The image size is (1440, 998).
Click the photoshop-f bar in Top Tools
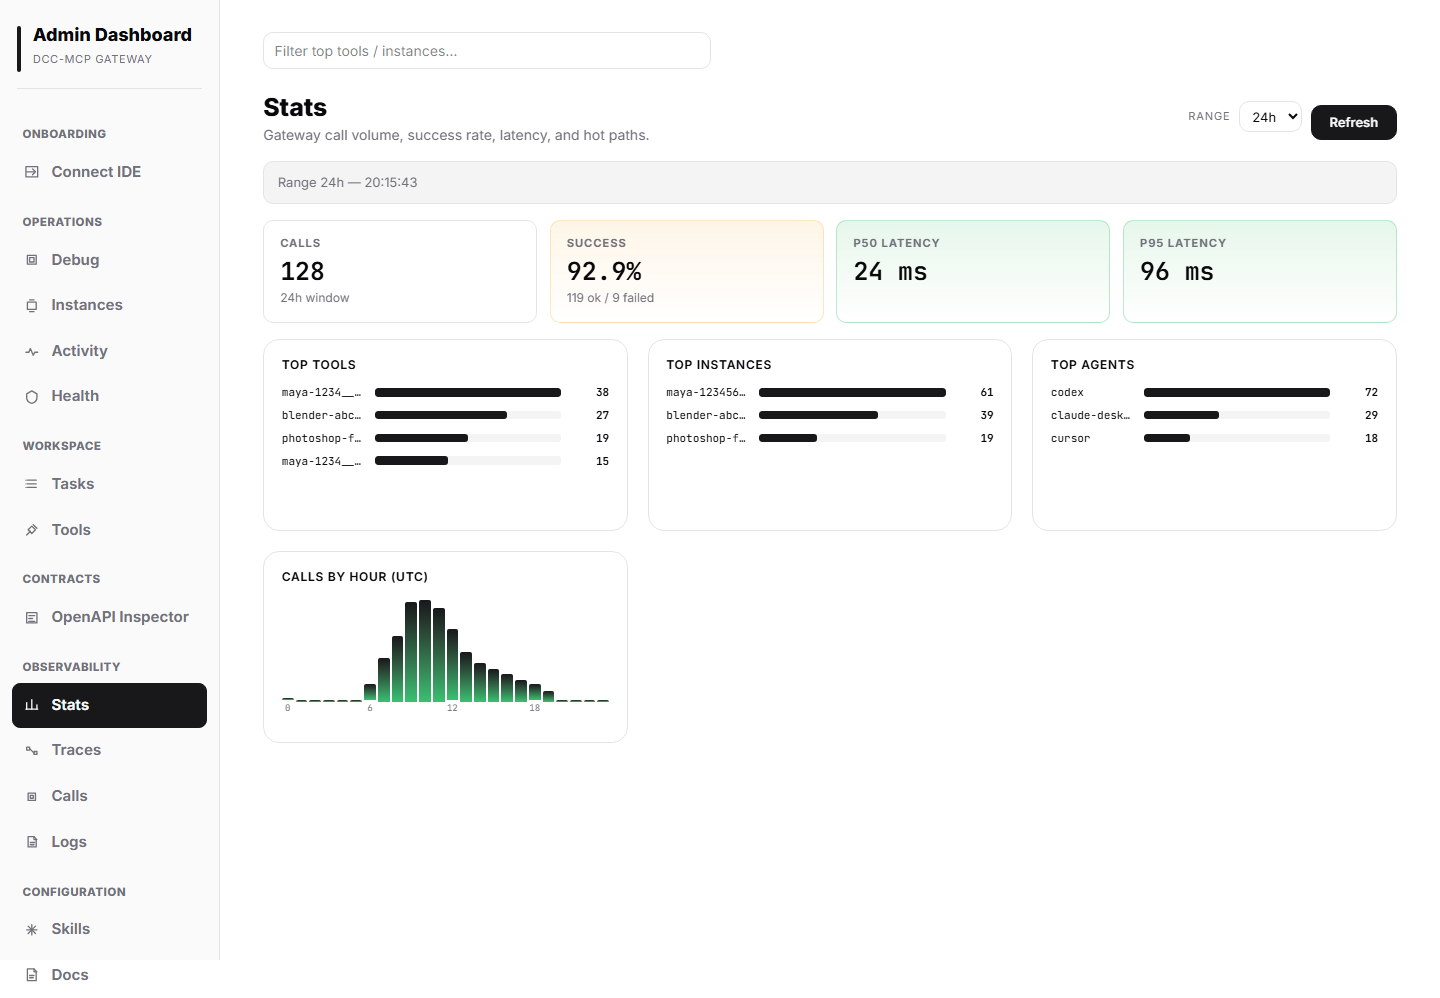(468, 438)
